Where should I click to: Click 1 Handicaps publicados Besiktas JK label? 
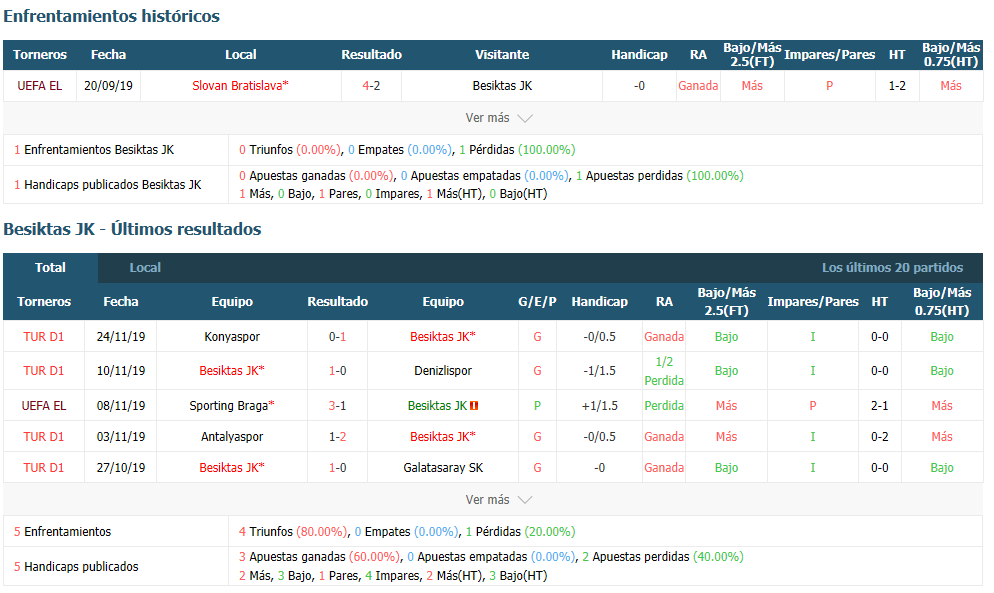108,185
